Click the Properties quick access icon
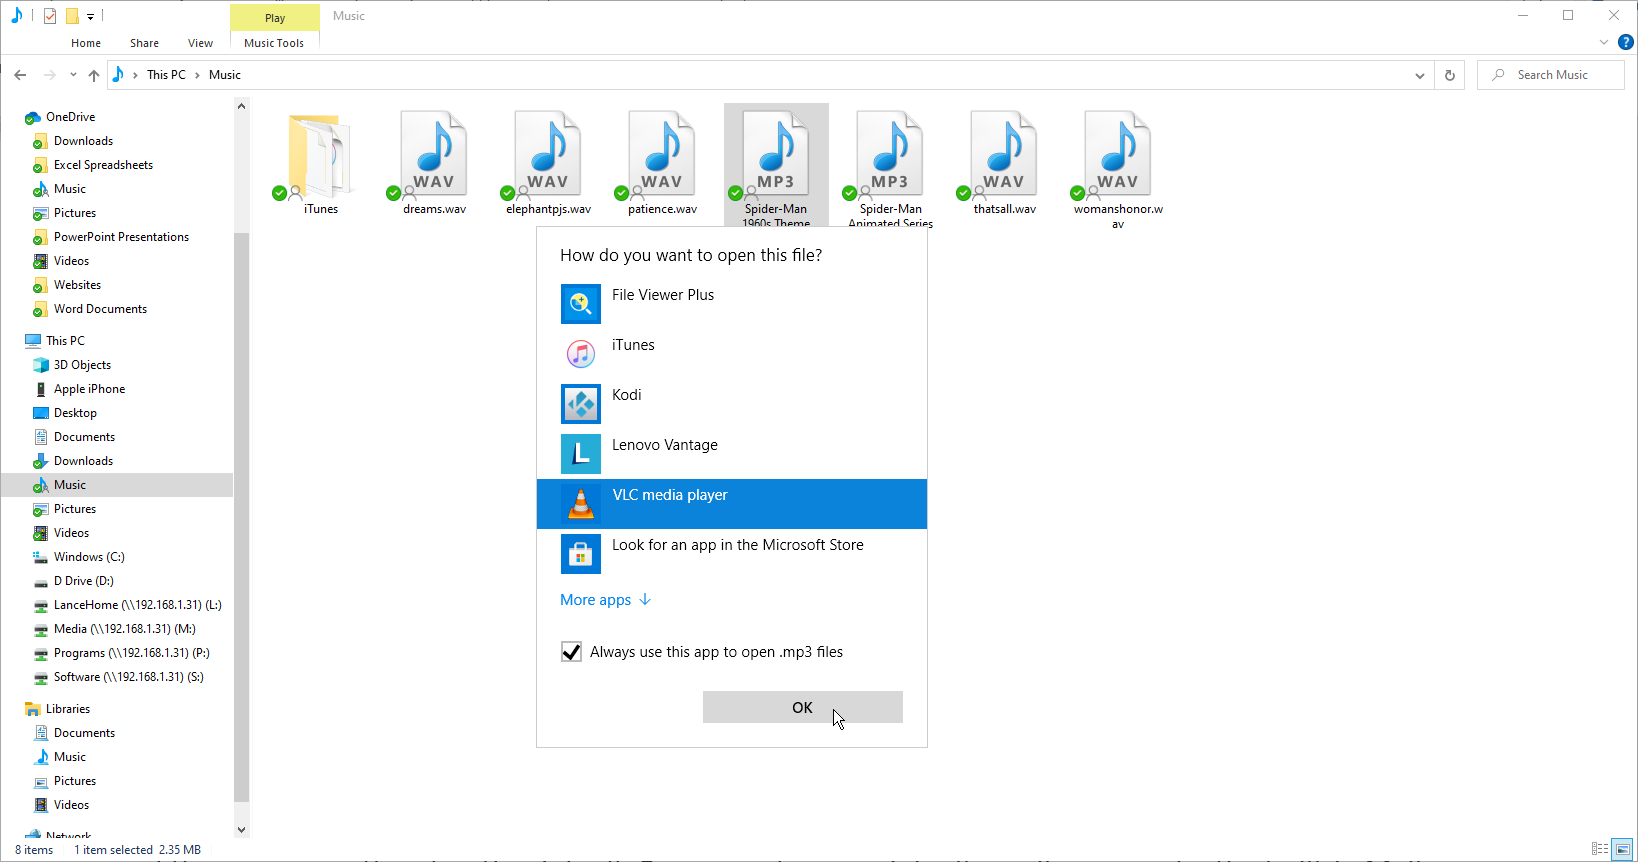The image size is (1638, 862). click(50, 16)
